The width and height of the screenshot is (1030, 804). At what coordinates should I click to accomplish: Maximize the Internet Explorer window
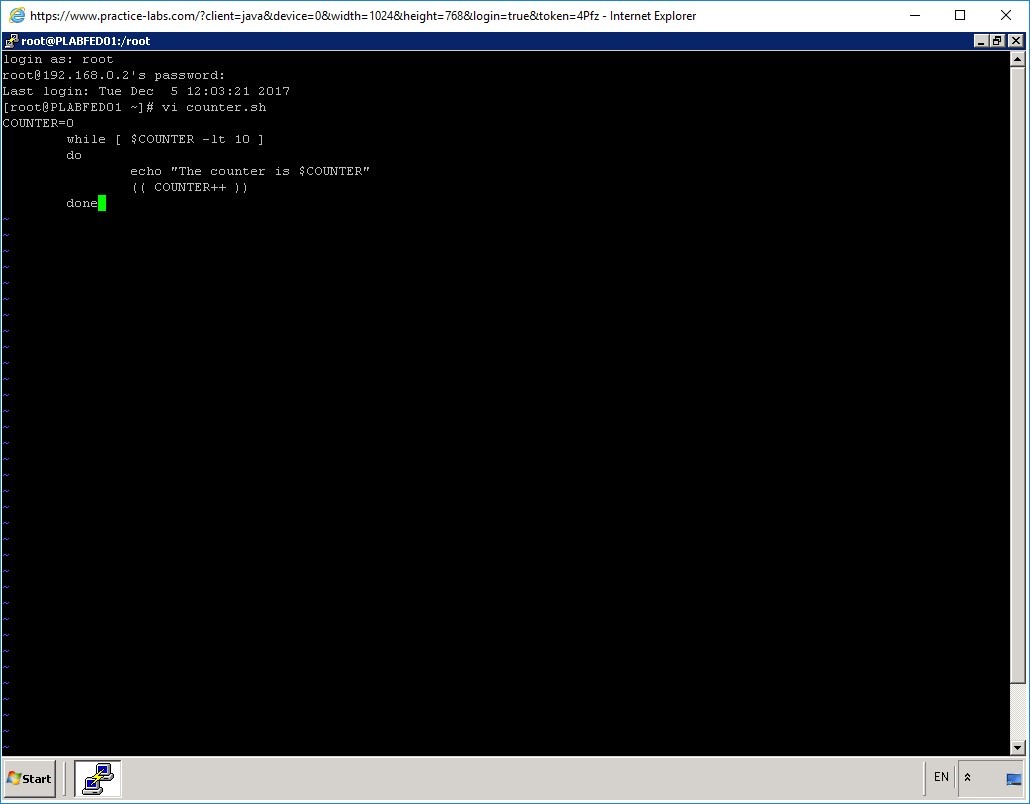(959, 15)
